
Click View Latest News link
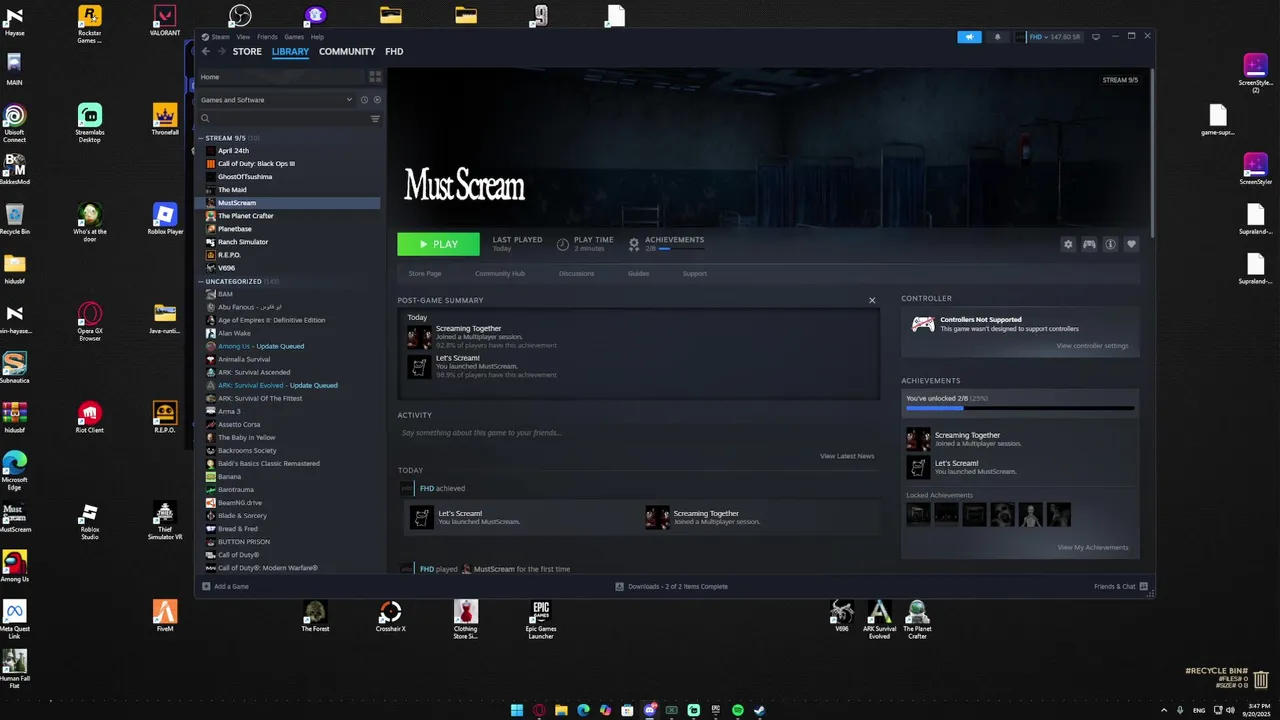point(847,456)
